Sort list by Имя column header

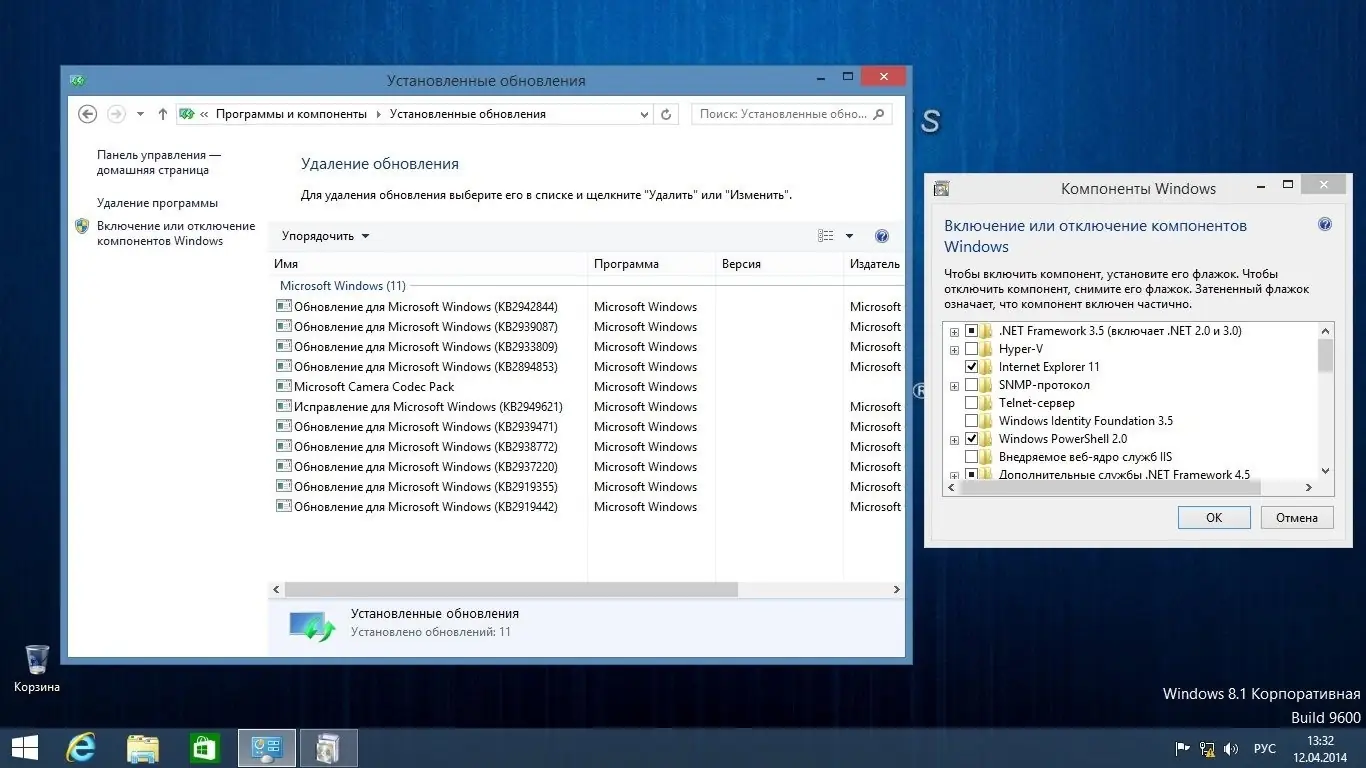tap(428, 264)
